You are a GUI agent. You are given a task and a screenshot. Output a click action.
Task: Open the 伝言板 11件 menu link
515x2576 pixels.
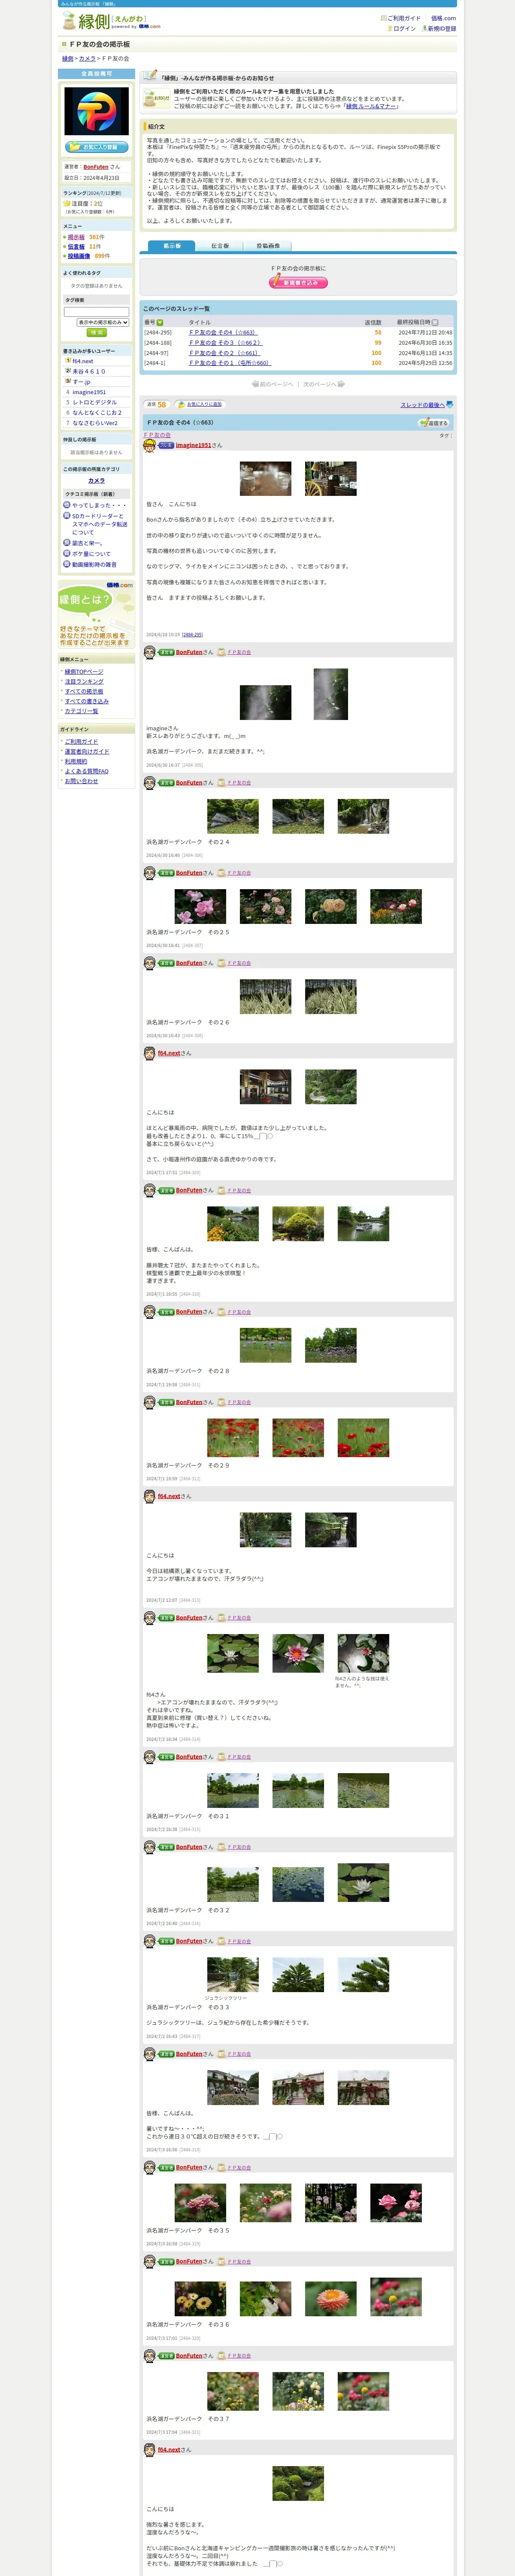click(x=76, y=247)
